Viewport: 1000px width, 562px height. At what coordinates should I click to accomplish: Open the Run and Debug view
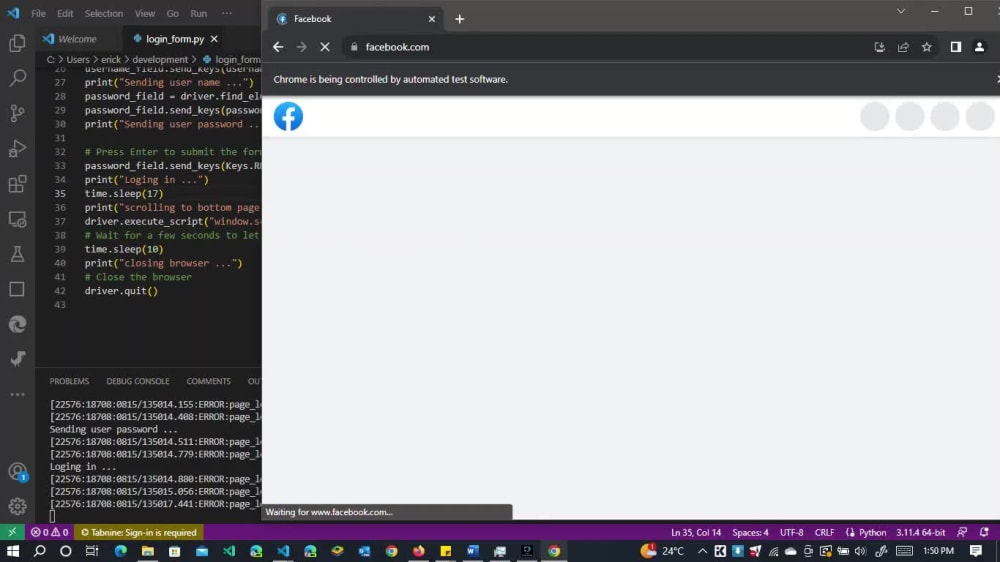[17, 148]
